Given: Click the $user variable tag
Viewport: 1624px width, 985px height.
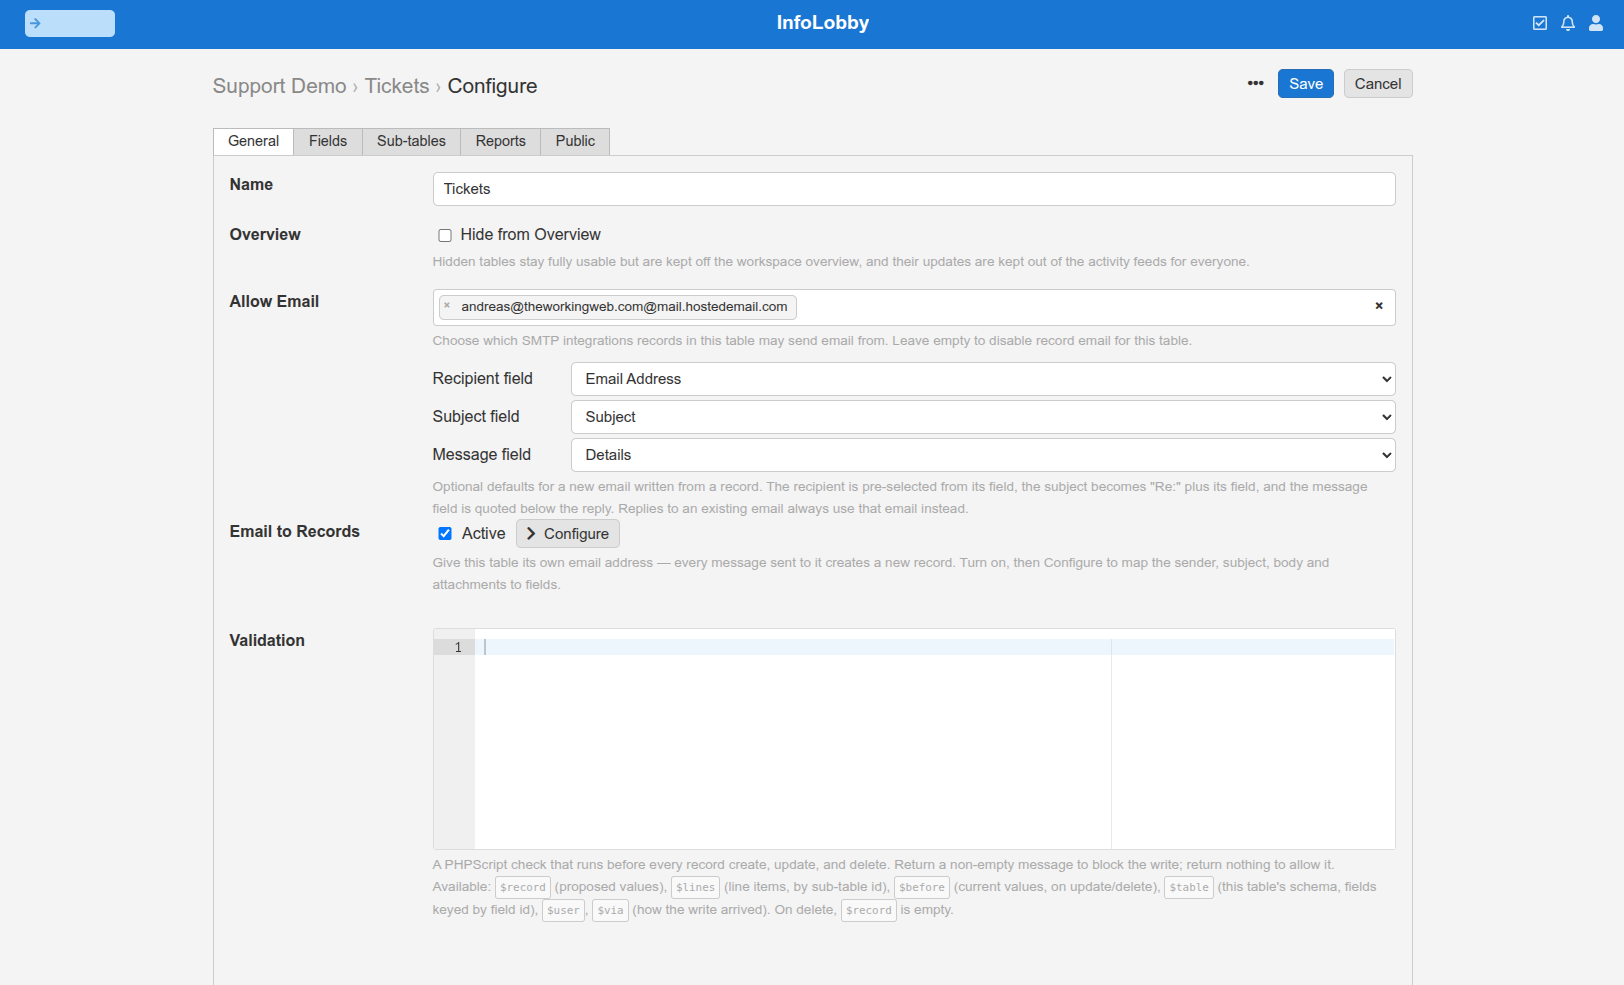Looking at the screenshot, I should point(563,910).
